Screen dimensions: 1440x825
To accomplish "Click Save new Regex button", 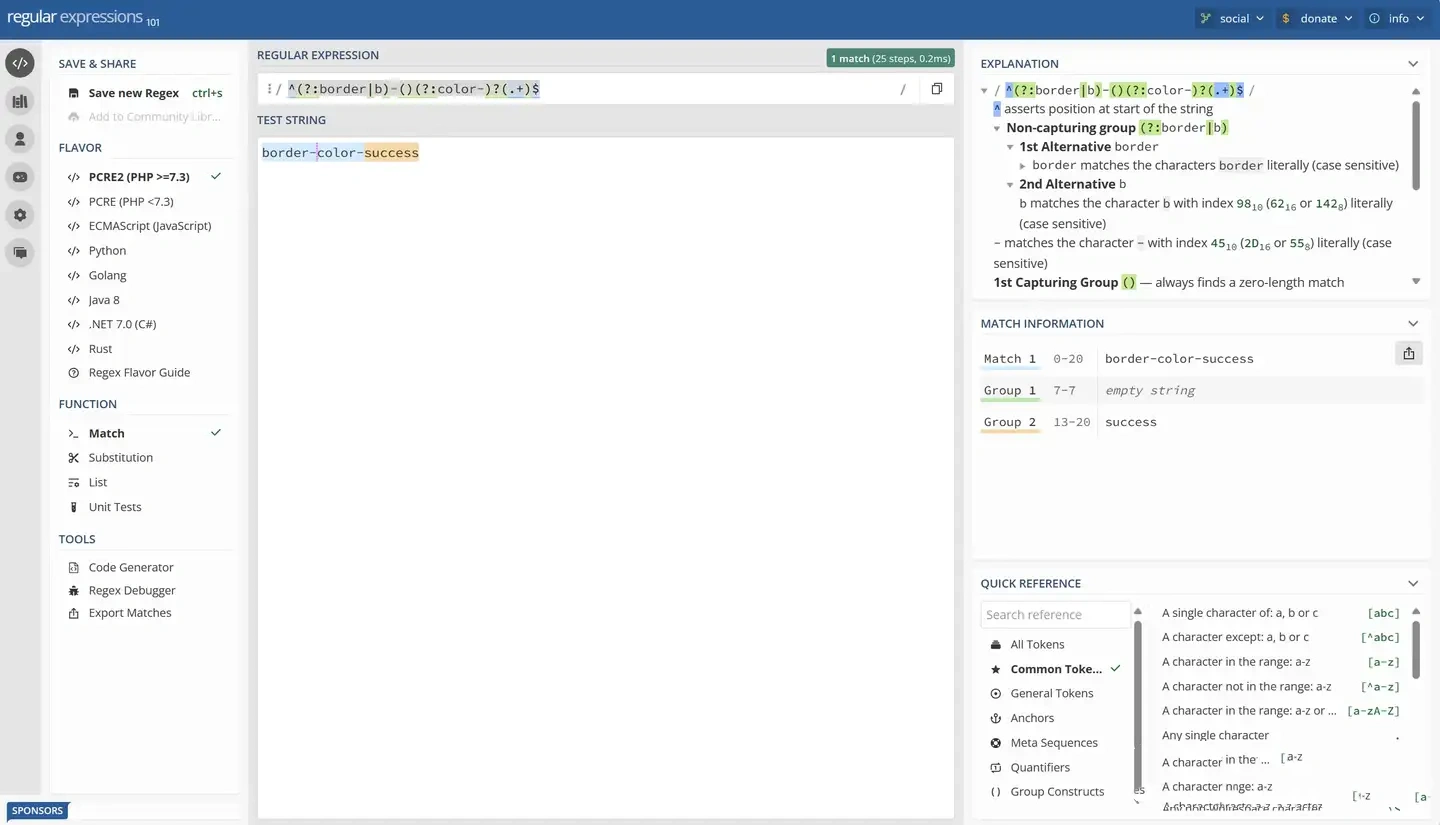I will 133,93.
